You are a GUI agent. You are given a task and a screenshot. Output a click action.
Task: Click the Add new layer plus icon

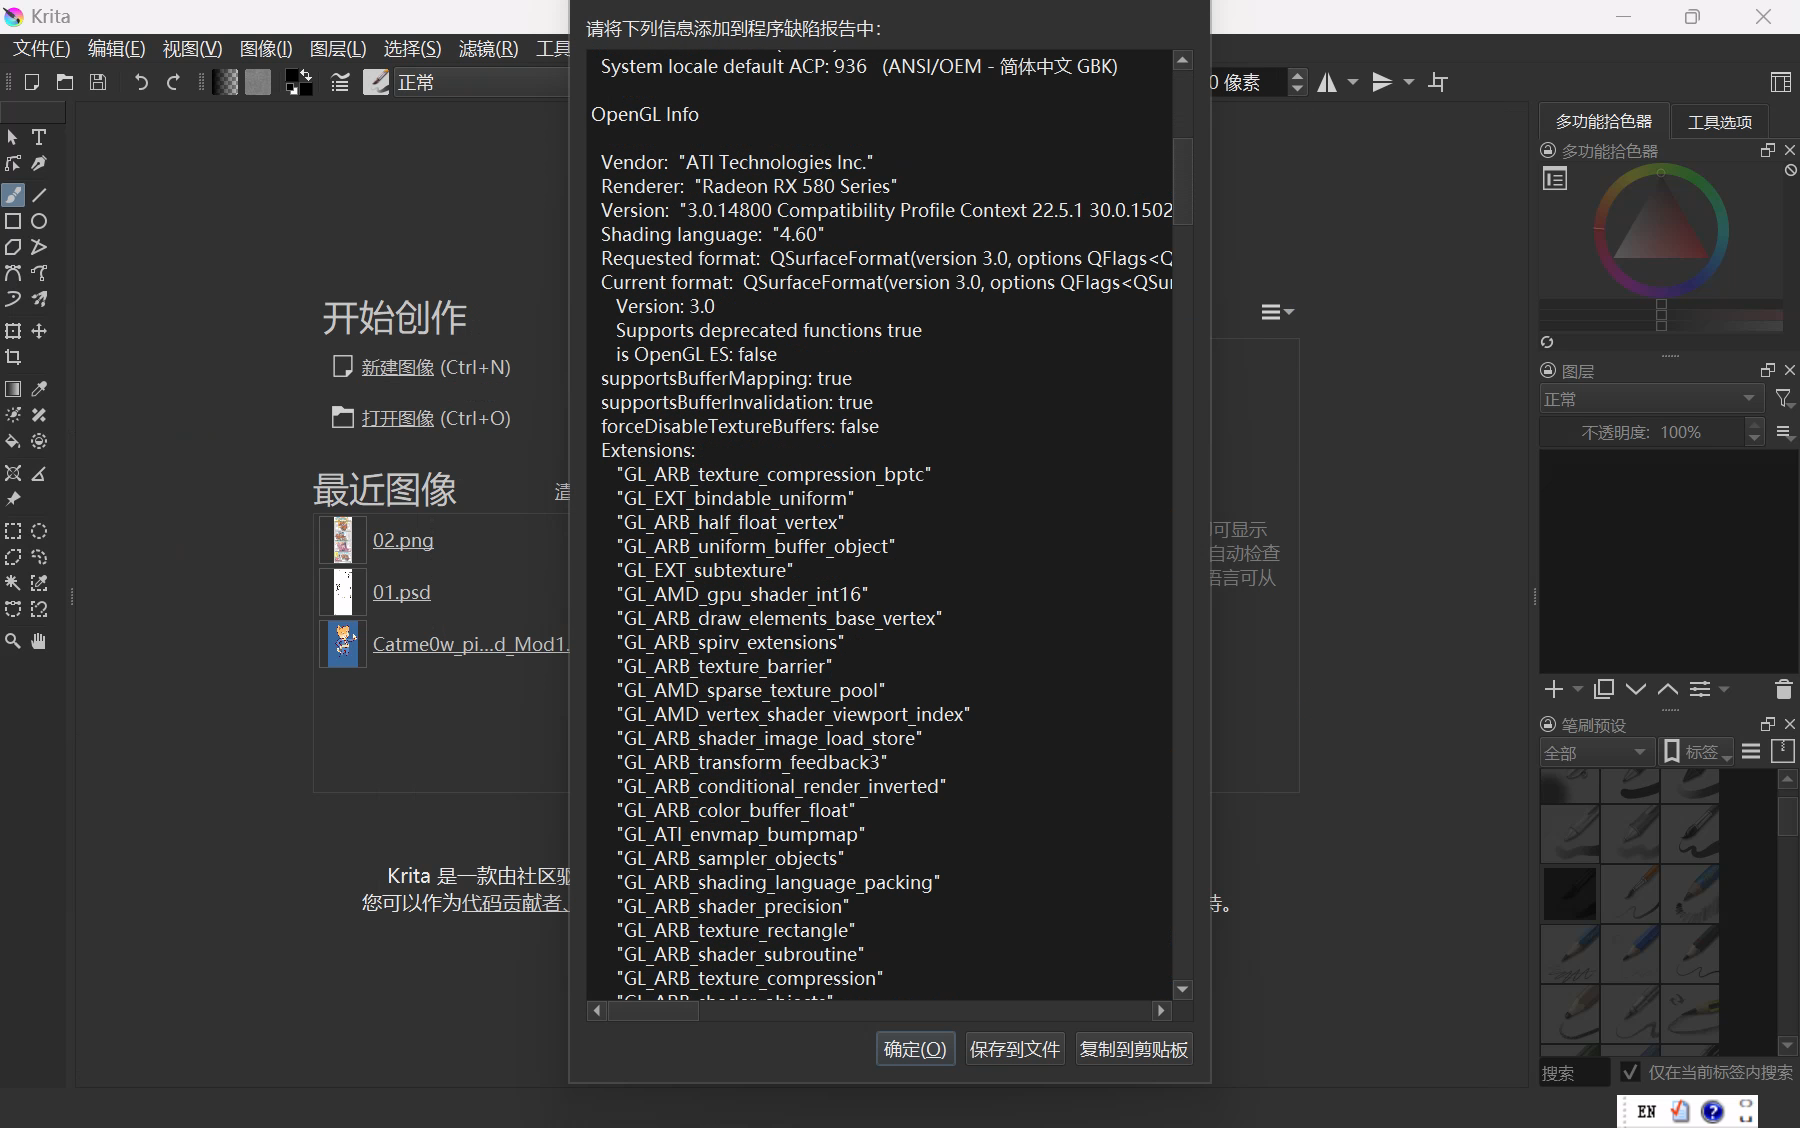[x=1552, y=689]
